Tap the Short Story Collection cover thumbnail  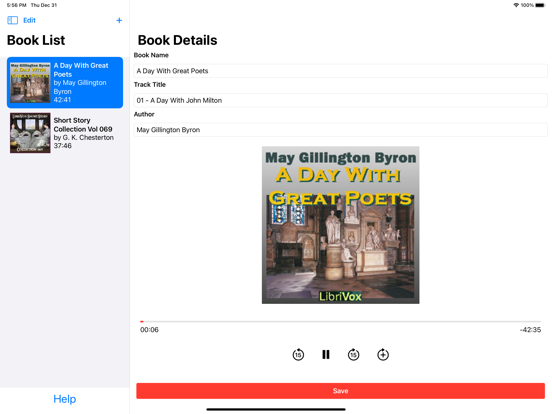(x=30, y=133)
